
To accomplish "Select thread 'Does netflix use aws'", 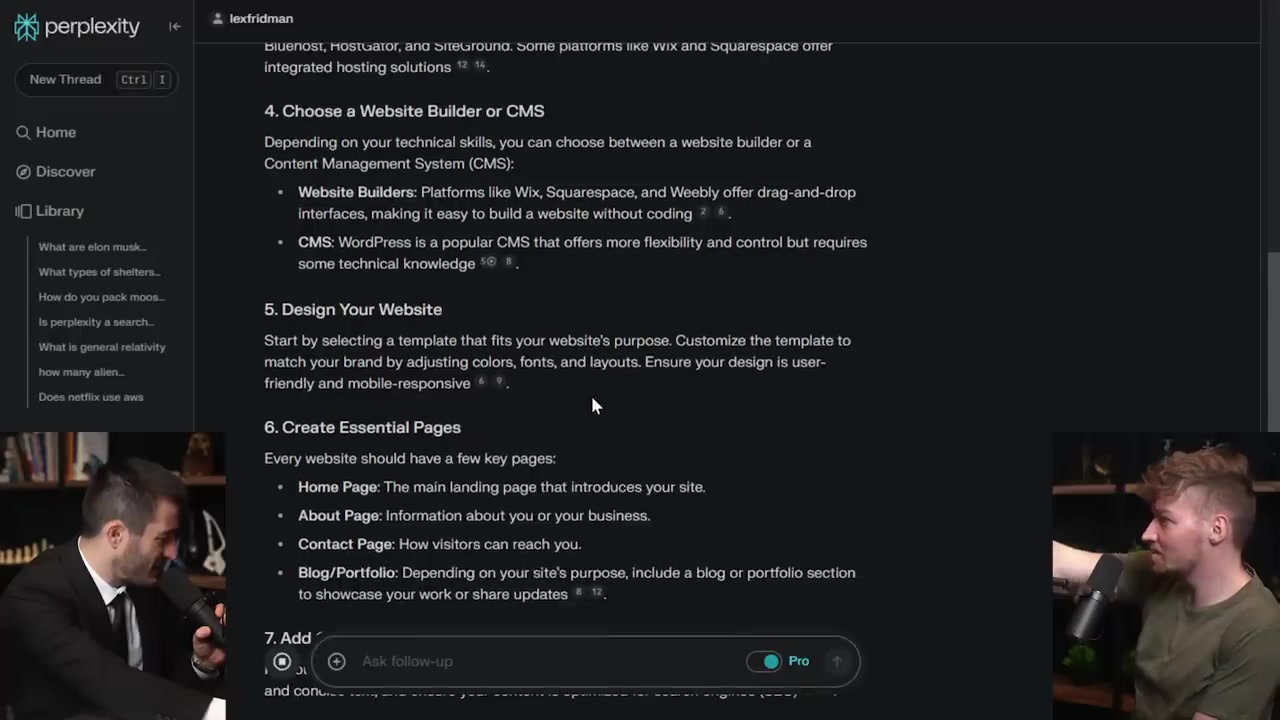I will point(91,397).
